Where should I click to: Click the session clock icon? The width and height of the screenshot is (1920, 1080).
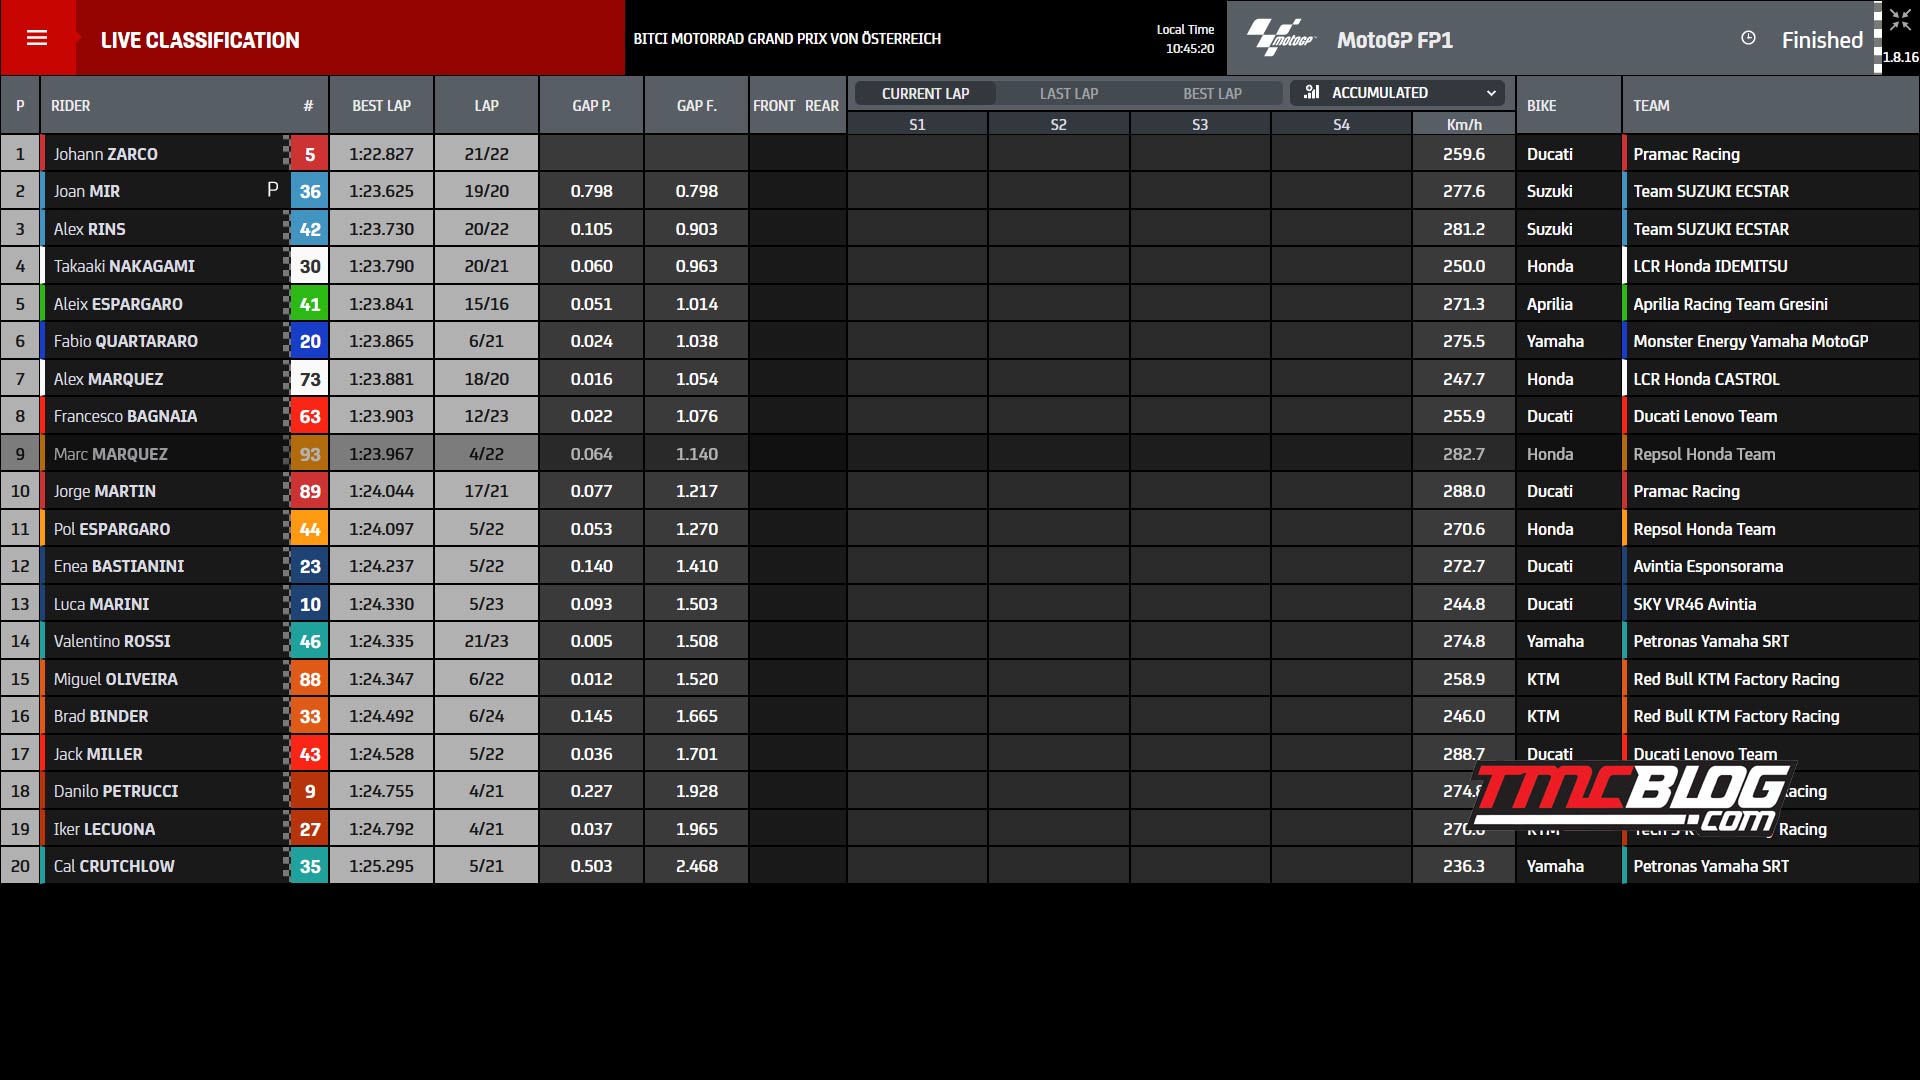click(1748, 38)
